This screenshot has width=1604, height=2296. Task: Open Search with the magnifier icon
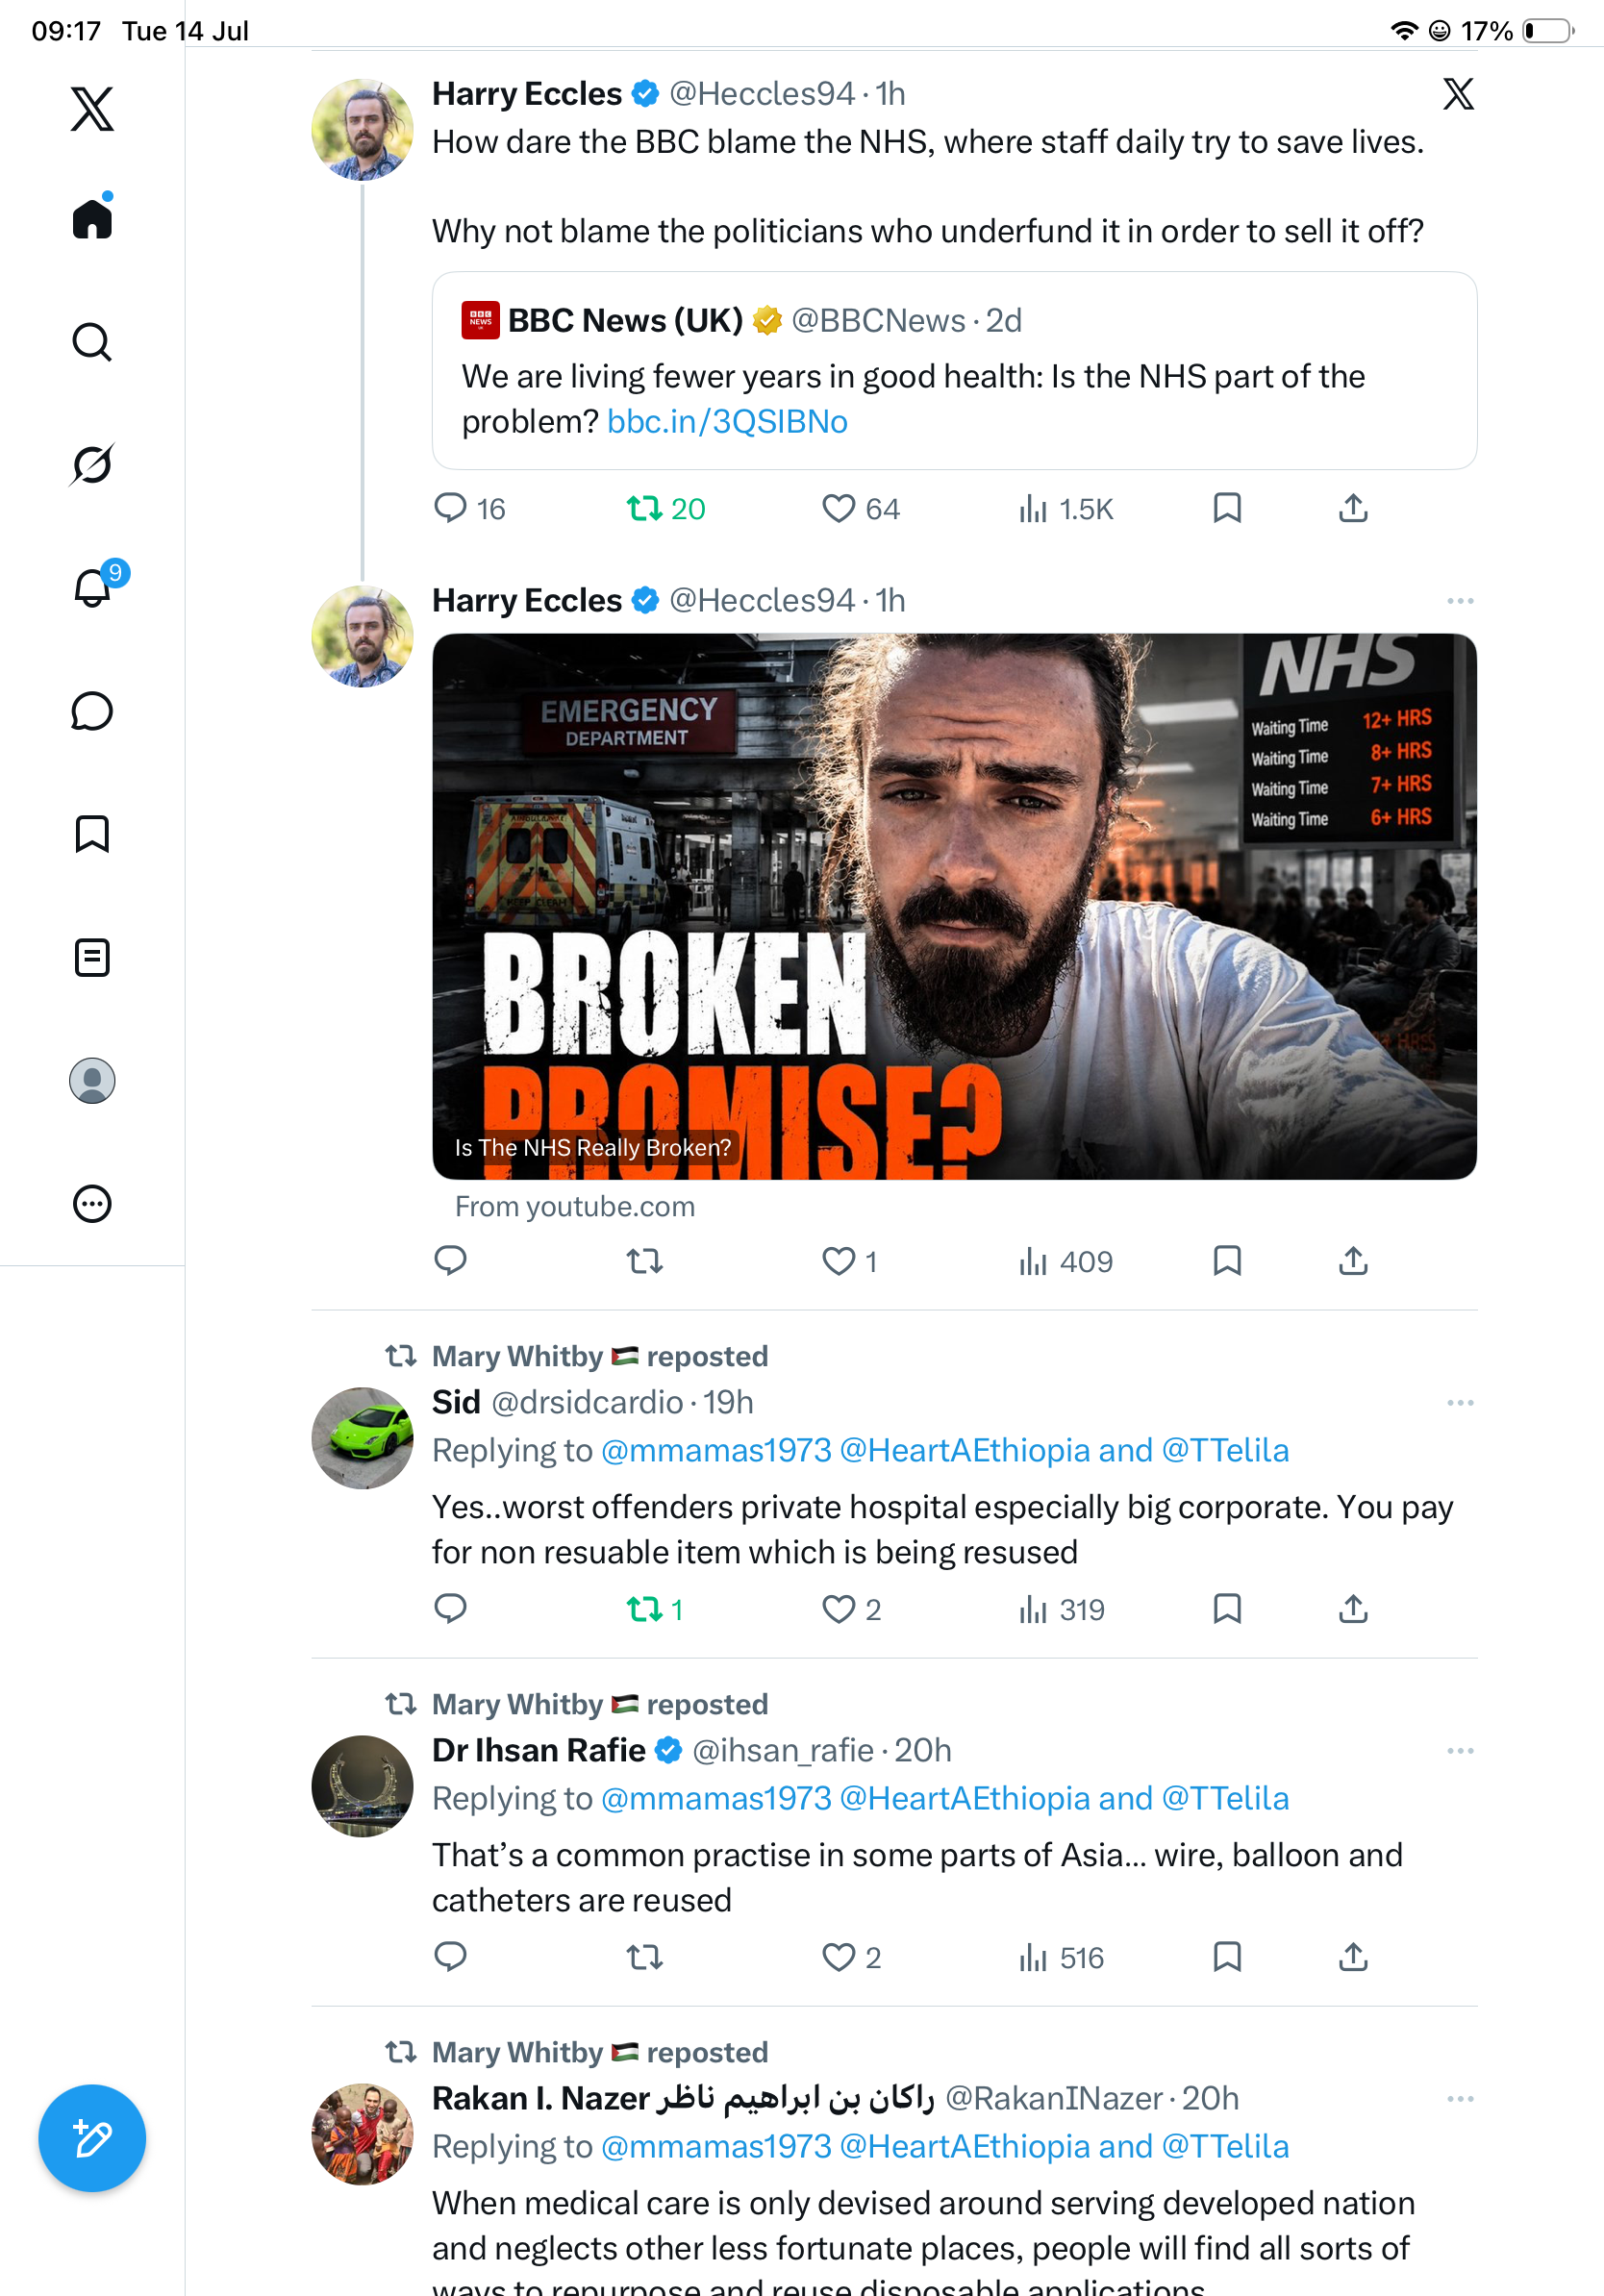[x=92, y=342]
